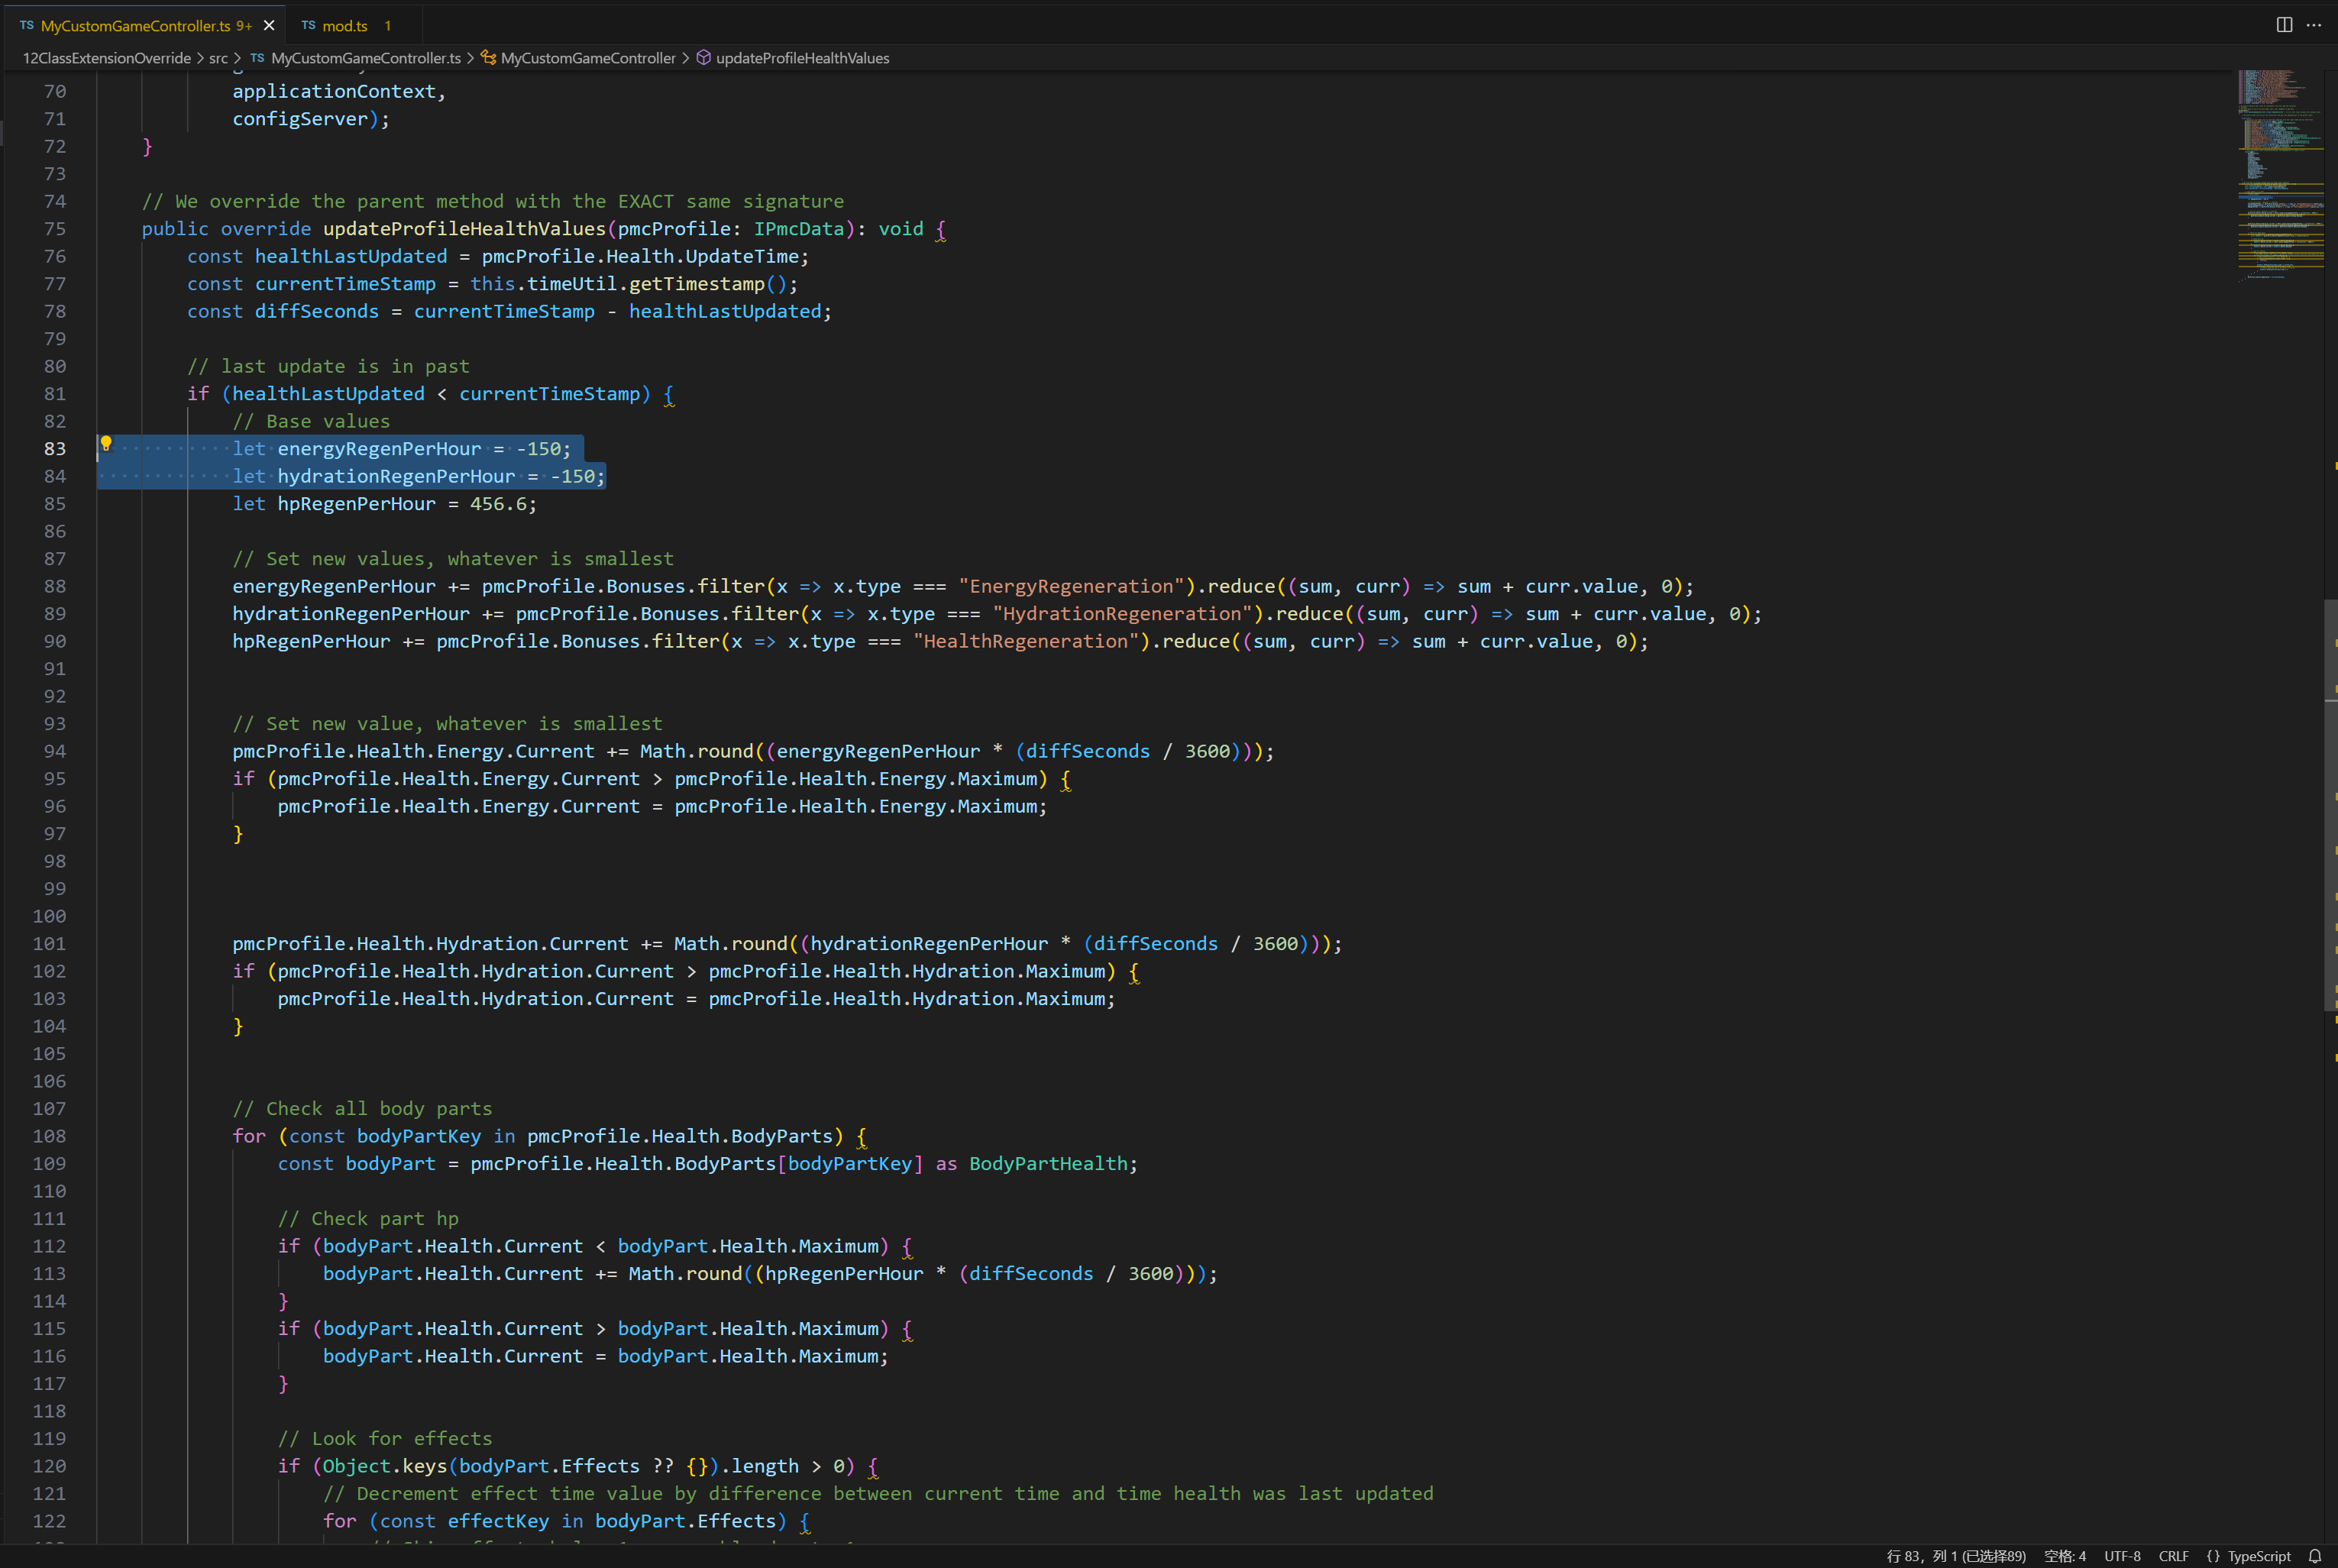Select the MyCustomGameController.ts editor tab
The height and width of the screenshot is (1568, 2338).
[135, 26]
